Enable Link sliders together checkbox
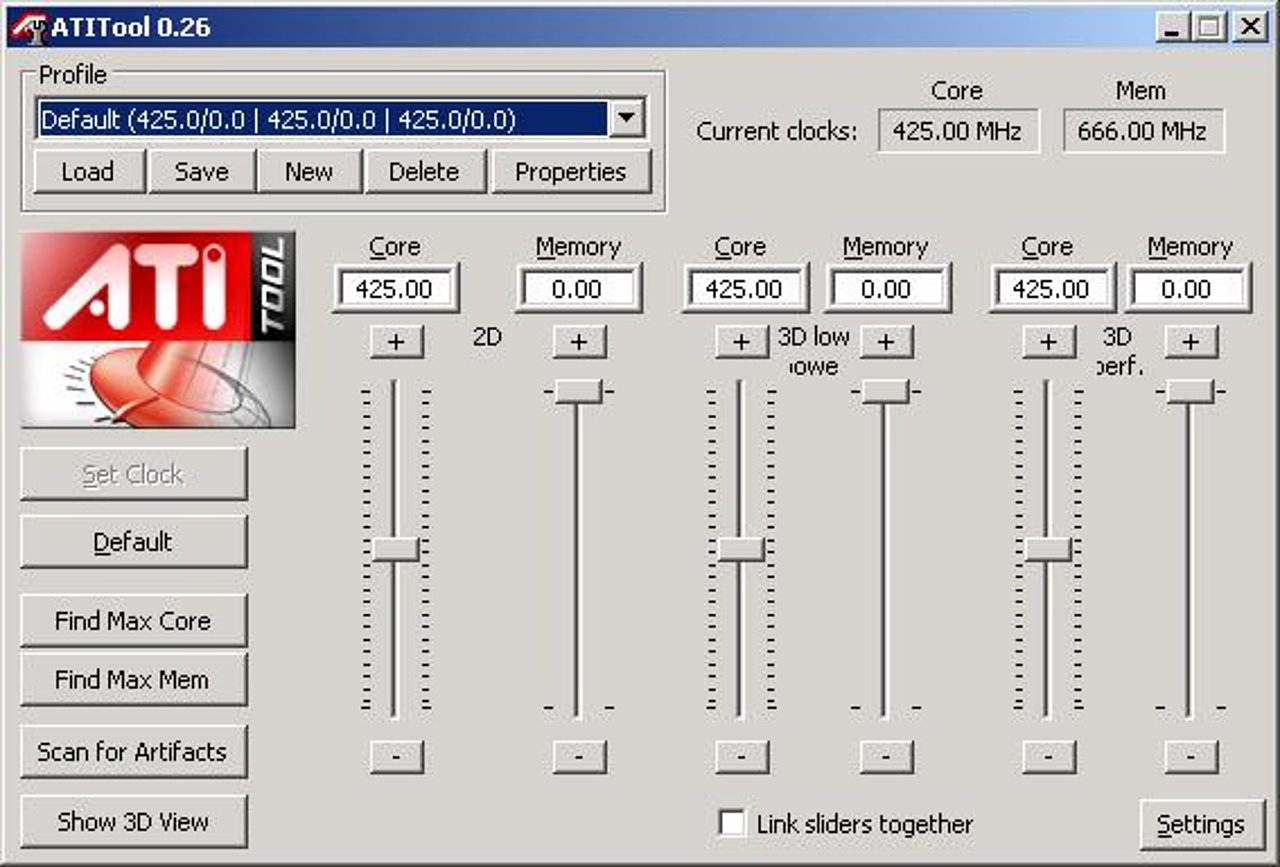1280x867 pixels. click(x=732, y=824)
